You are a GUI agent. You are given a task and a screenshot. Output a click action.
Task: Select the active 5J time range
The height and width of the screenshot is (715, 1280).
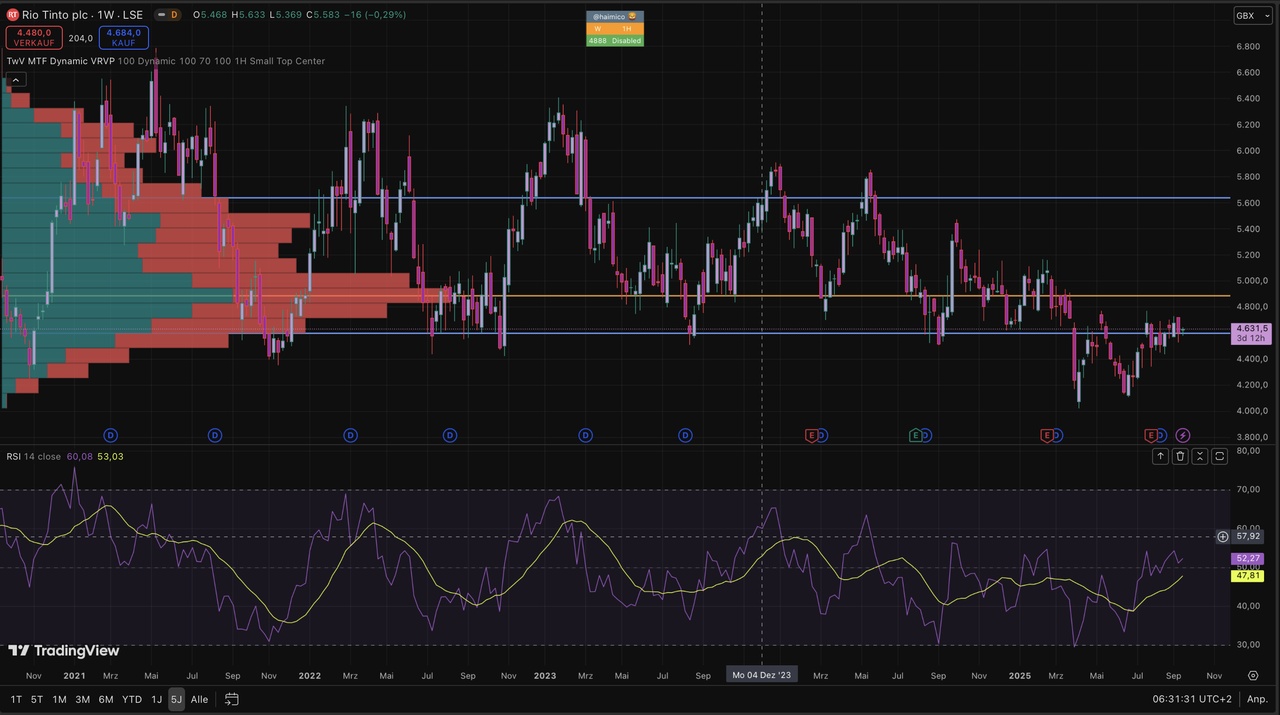point(176,699)
